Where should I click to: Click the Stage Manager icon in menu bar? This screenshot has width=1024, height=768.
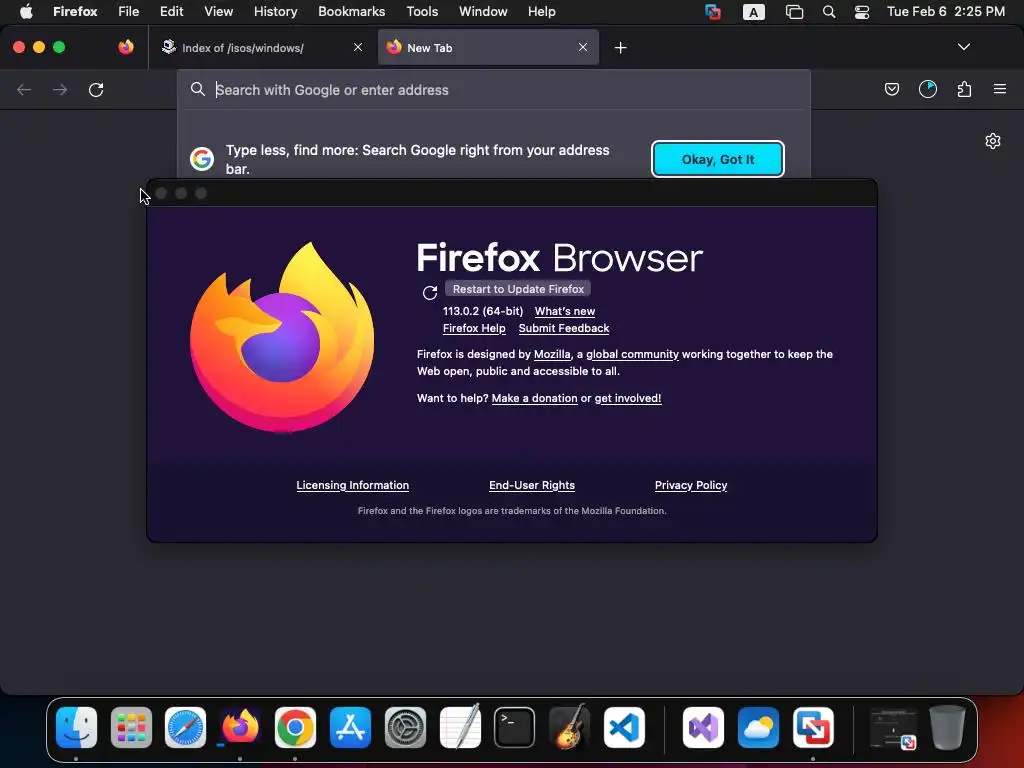pos(794,12)
